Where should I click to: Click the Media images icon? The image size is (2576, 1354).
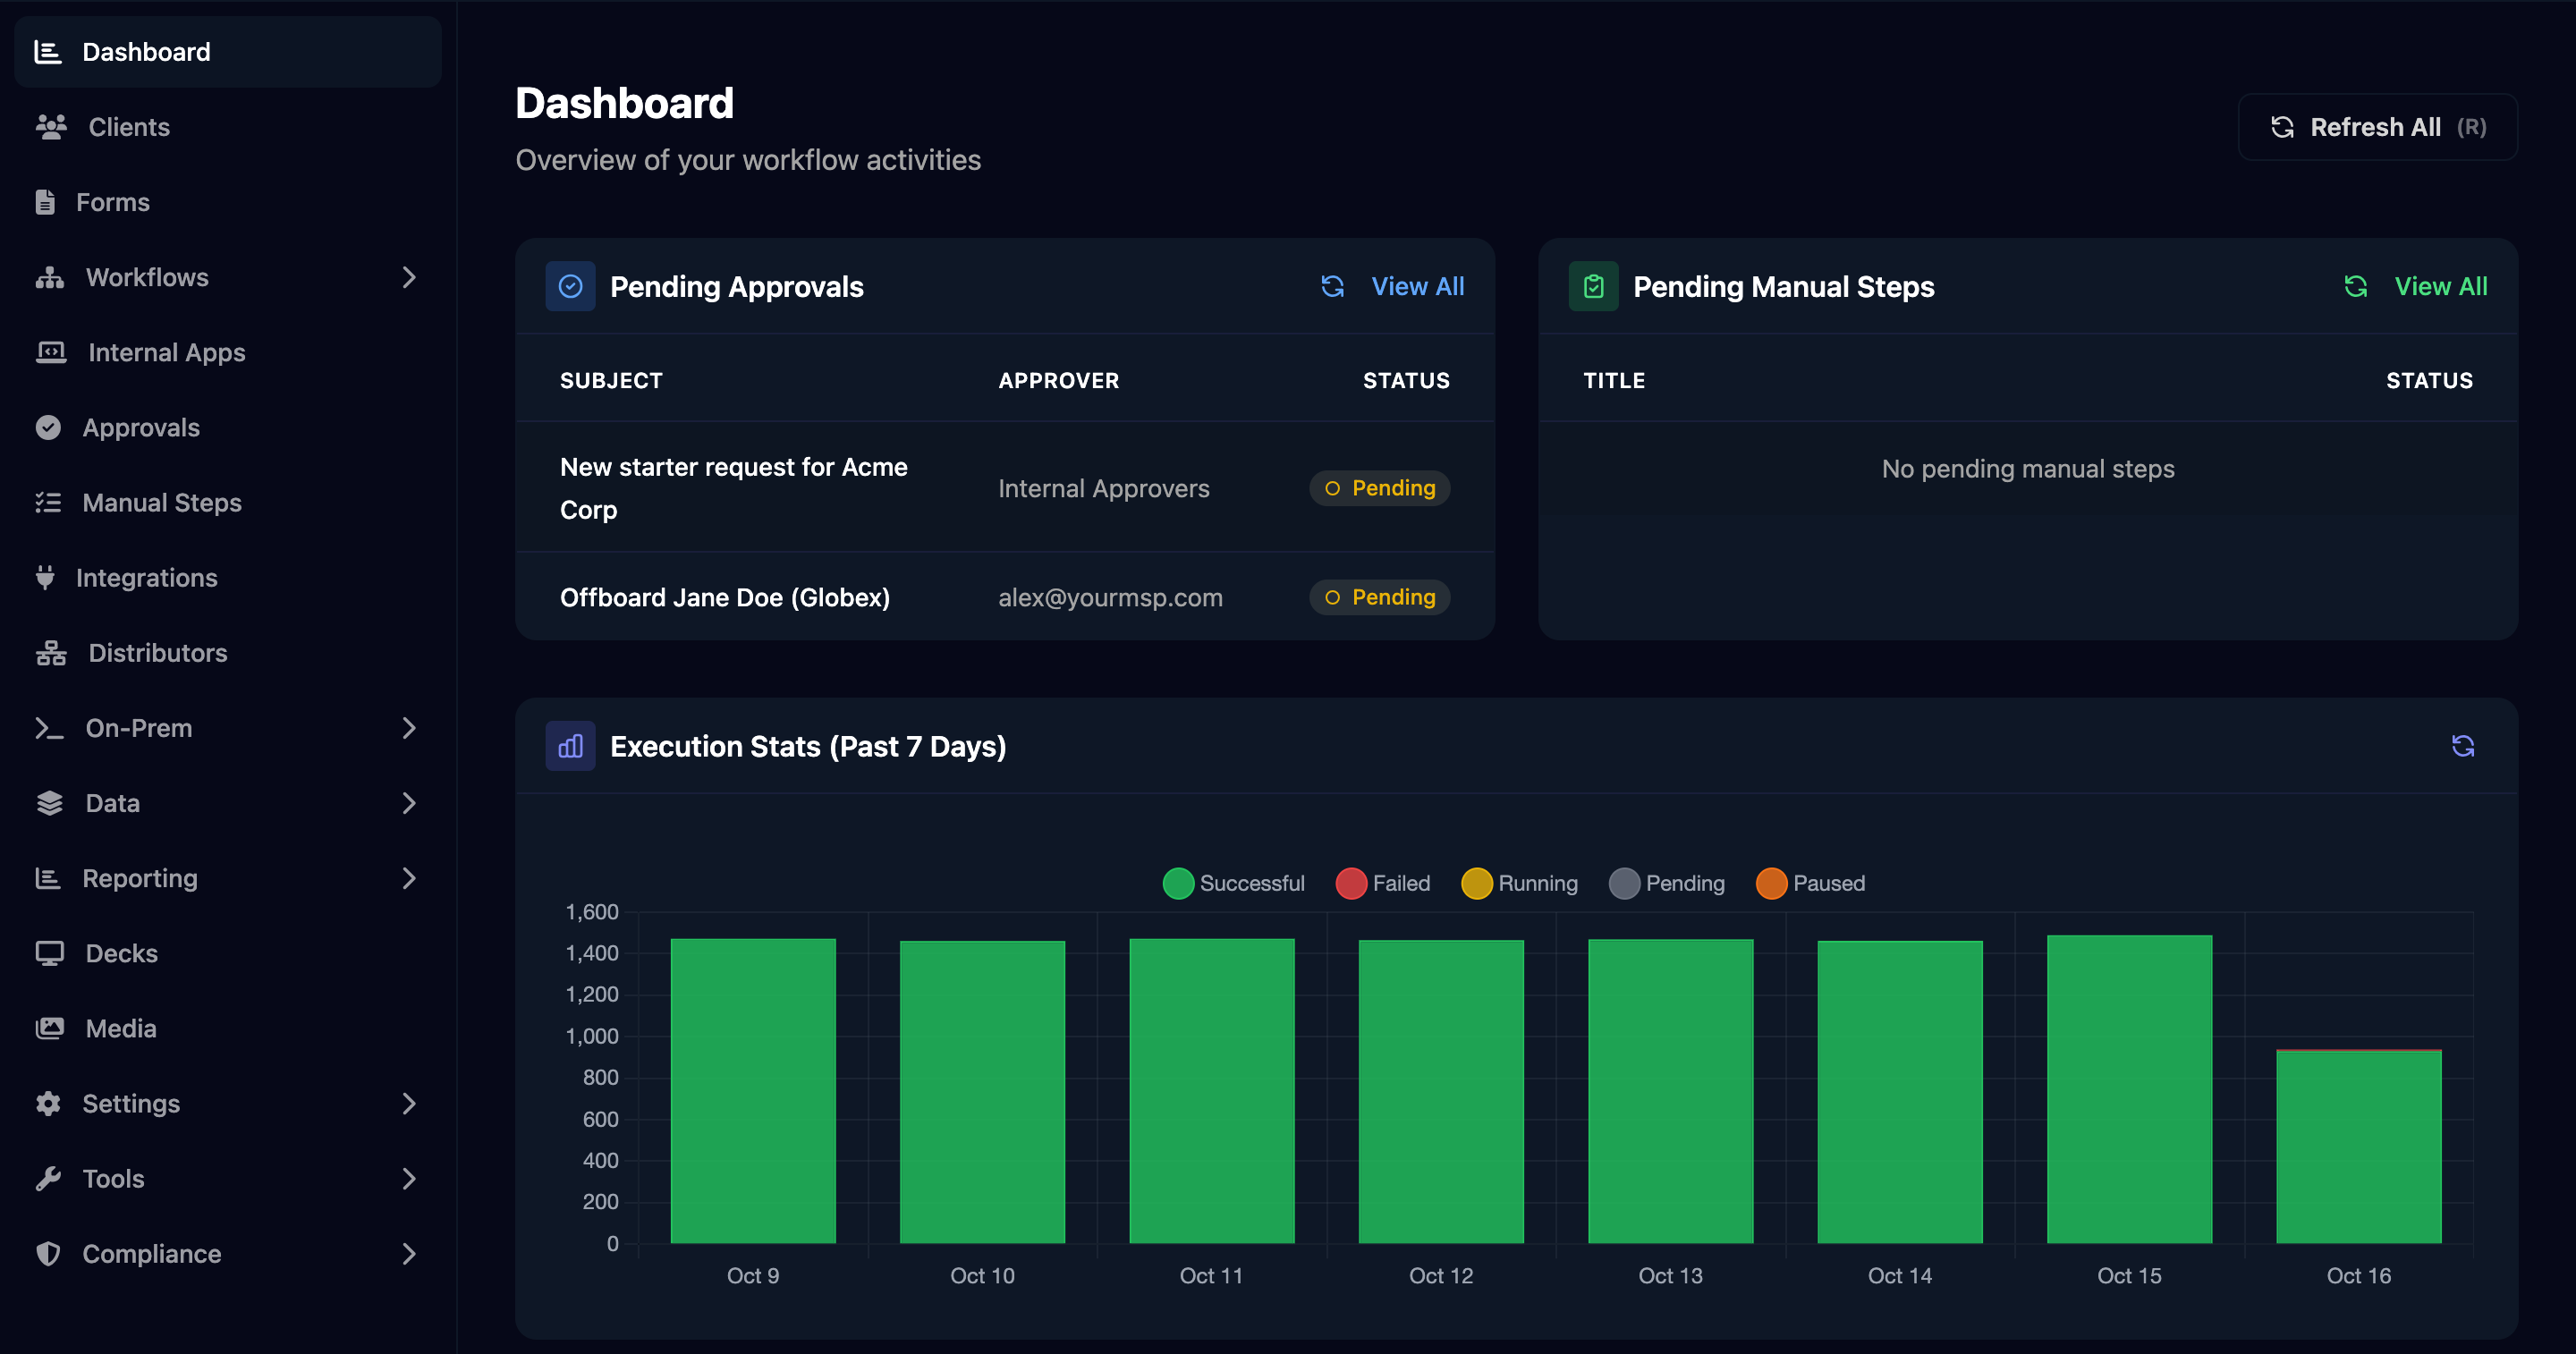49,1028
